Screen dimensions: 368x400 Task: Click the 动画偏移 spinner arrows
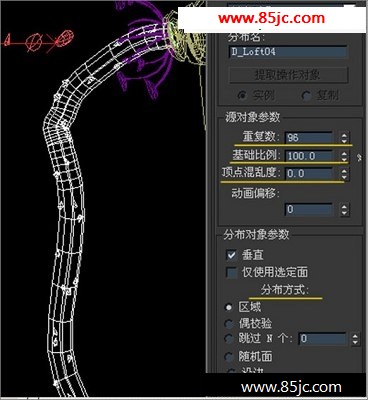tap(344, 209)
